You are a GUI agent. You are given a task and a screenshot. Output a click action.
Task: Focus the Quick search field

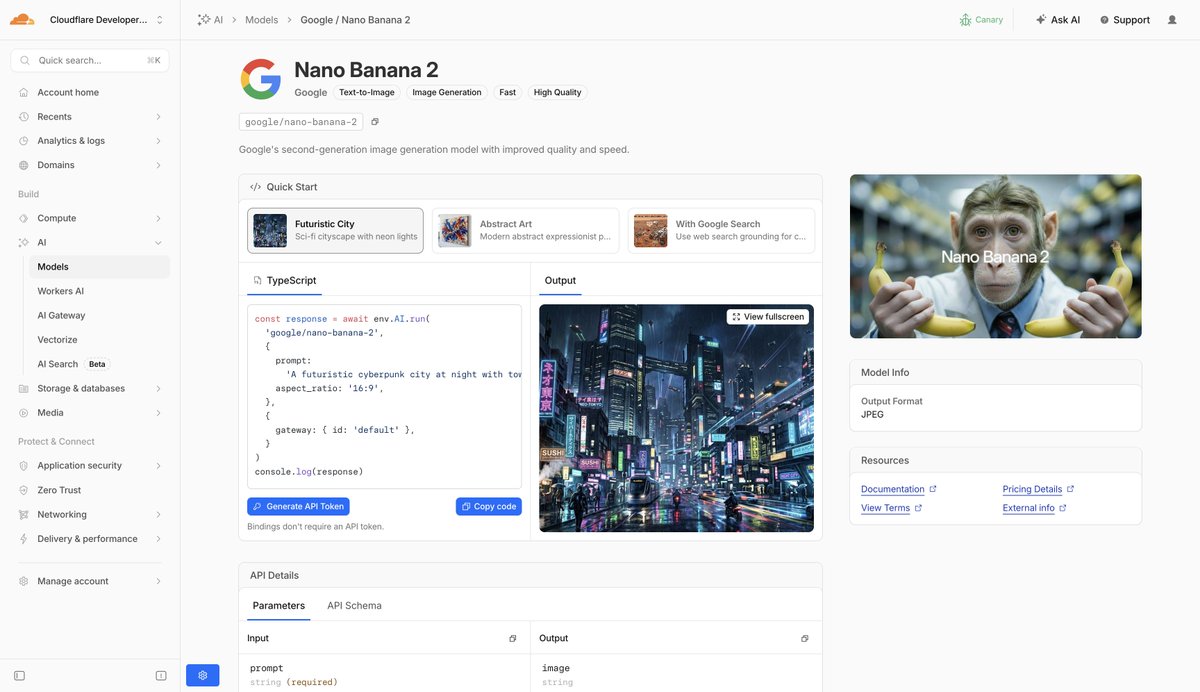point(90,60)
